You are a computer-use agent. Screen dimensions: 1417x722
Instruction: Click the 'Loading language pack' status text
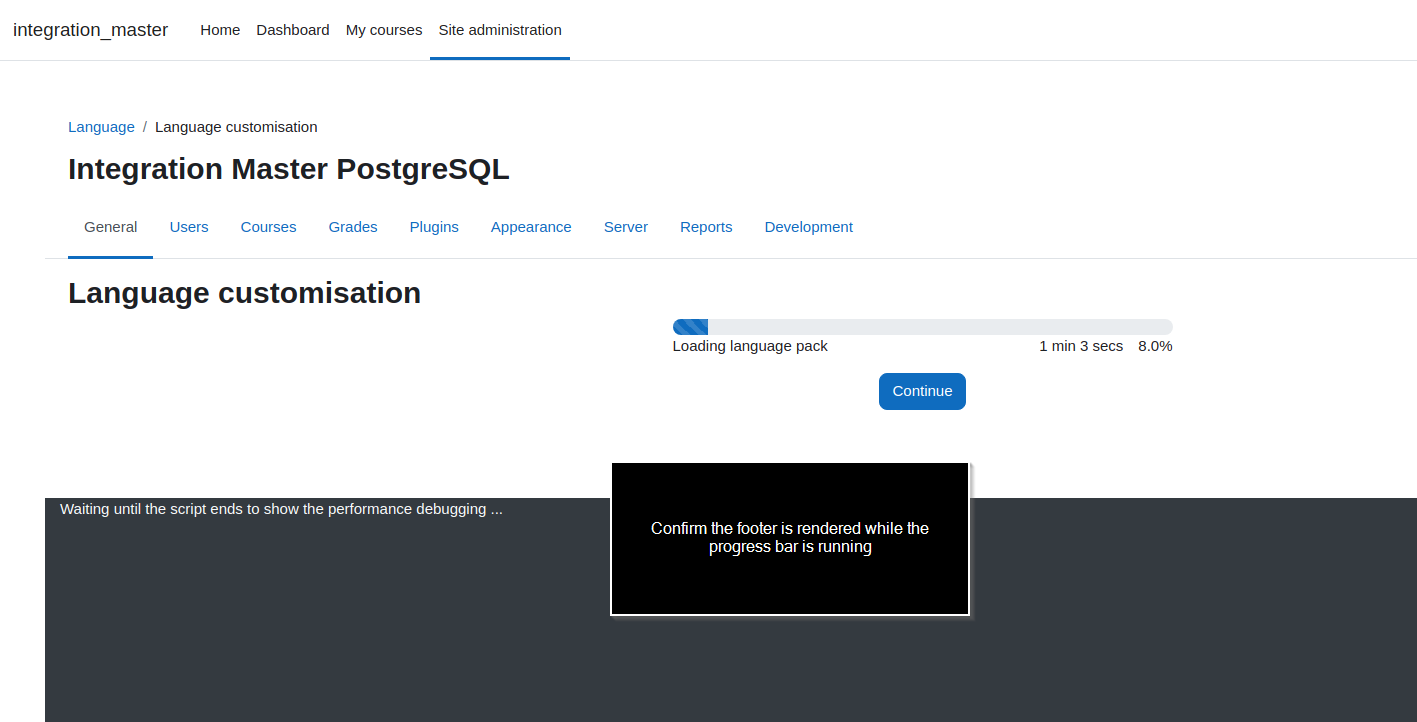(x=750, y=346)
